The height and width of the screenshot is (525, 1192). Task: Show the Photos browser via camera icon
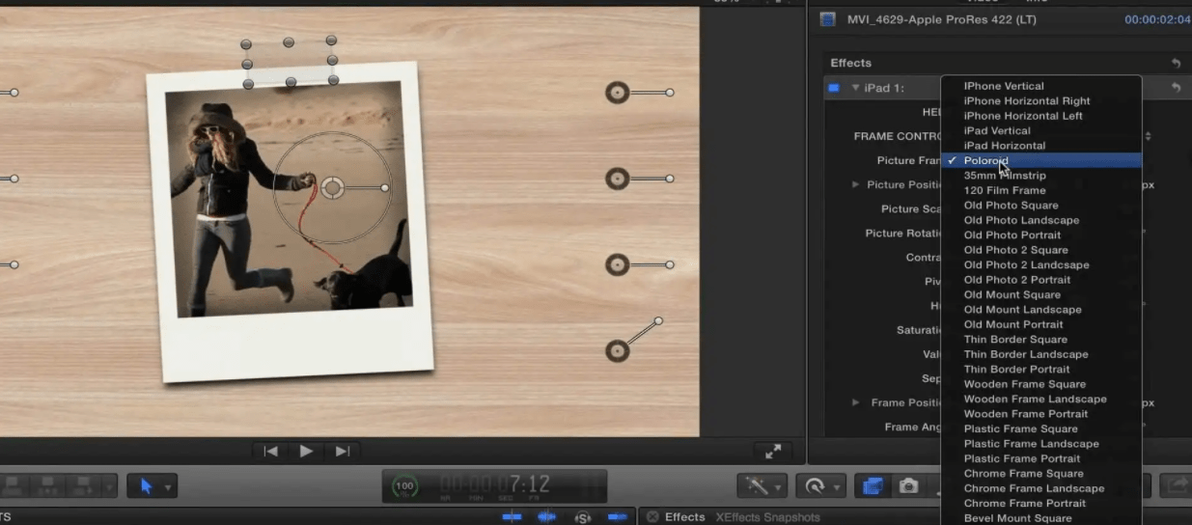pos(908,486)
